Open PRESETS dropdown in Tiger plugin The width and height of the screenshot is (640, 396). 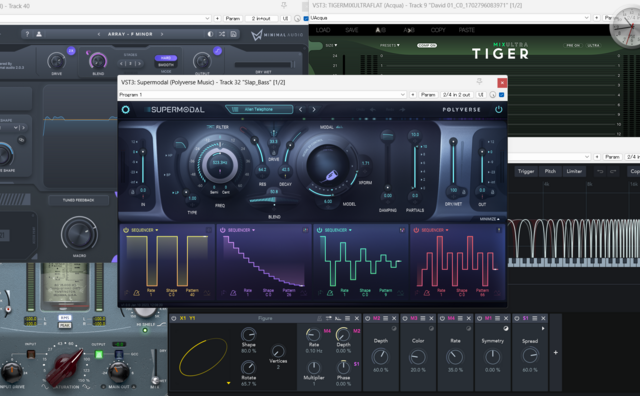pos(390,45)
